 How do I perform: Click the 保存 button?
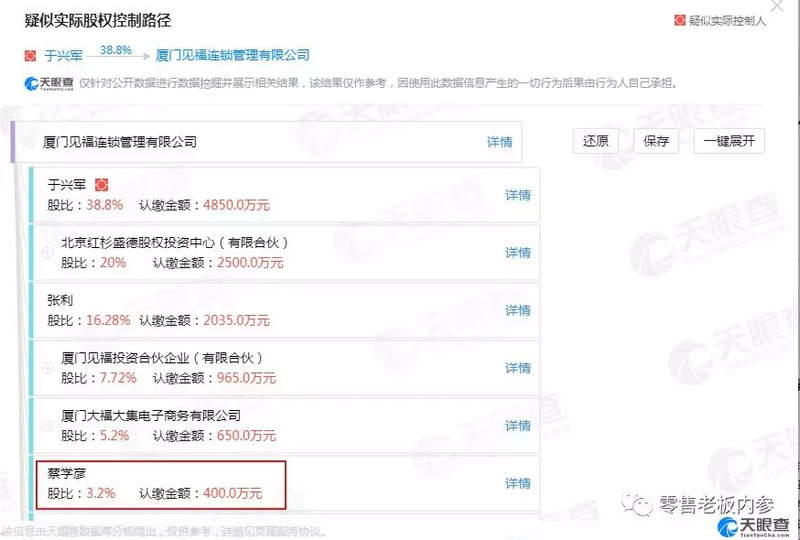[x=656, y=141]
